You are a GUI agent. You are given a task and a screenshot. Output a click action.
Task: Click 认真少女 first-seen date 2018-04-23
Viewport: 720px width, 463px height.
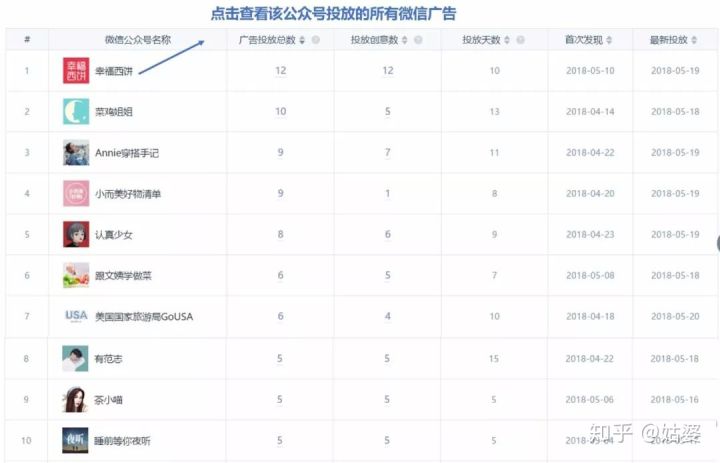[590, 234]
